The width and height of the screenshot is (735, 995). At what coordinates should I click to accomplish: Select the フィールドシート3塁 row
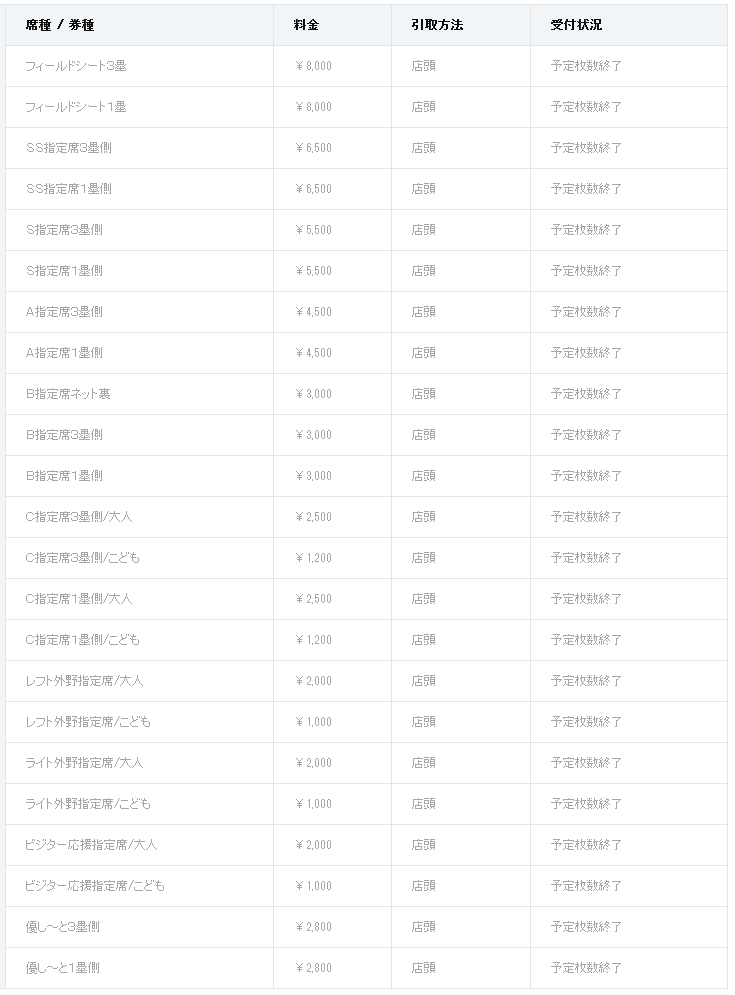[366, 66]
